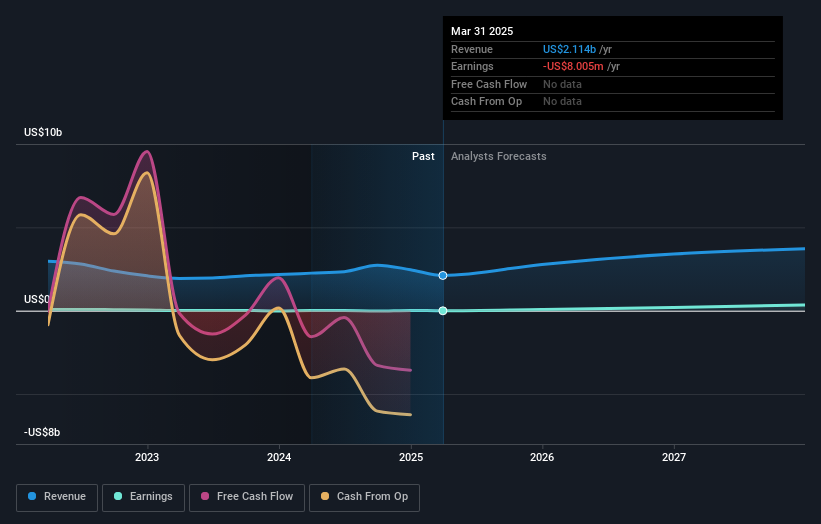Click the -US$8b y-axis label
The image size is (821, 524).
42,432
